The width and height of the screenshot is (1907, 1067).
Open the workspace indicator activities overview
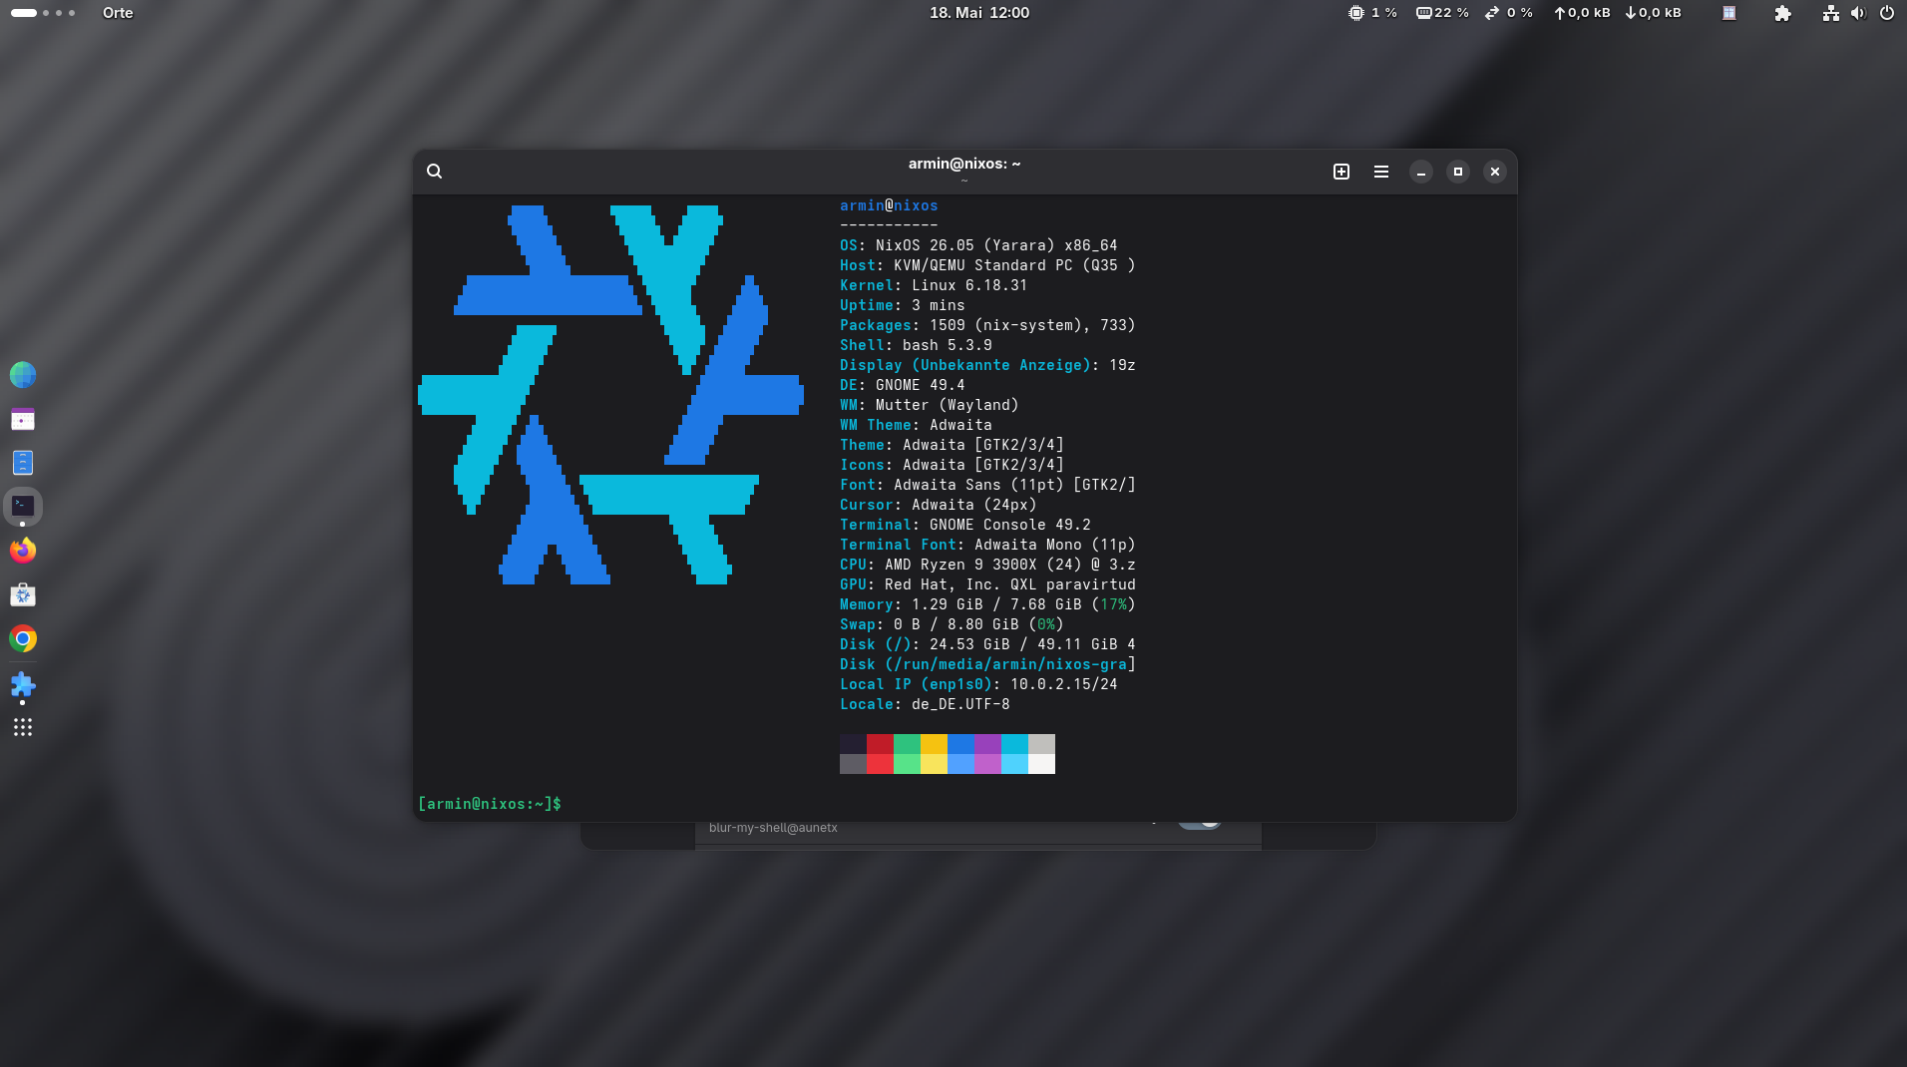[43, 13]
